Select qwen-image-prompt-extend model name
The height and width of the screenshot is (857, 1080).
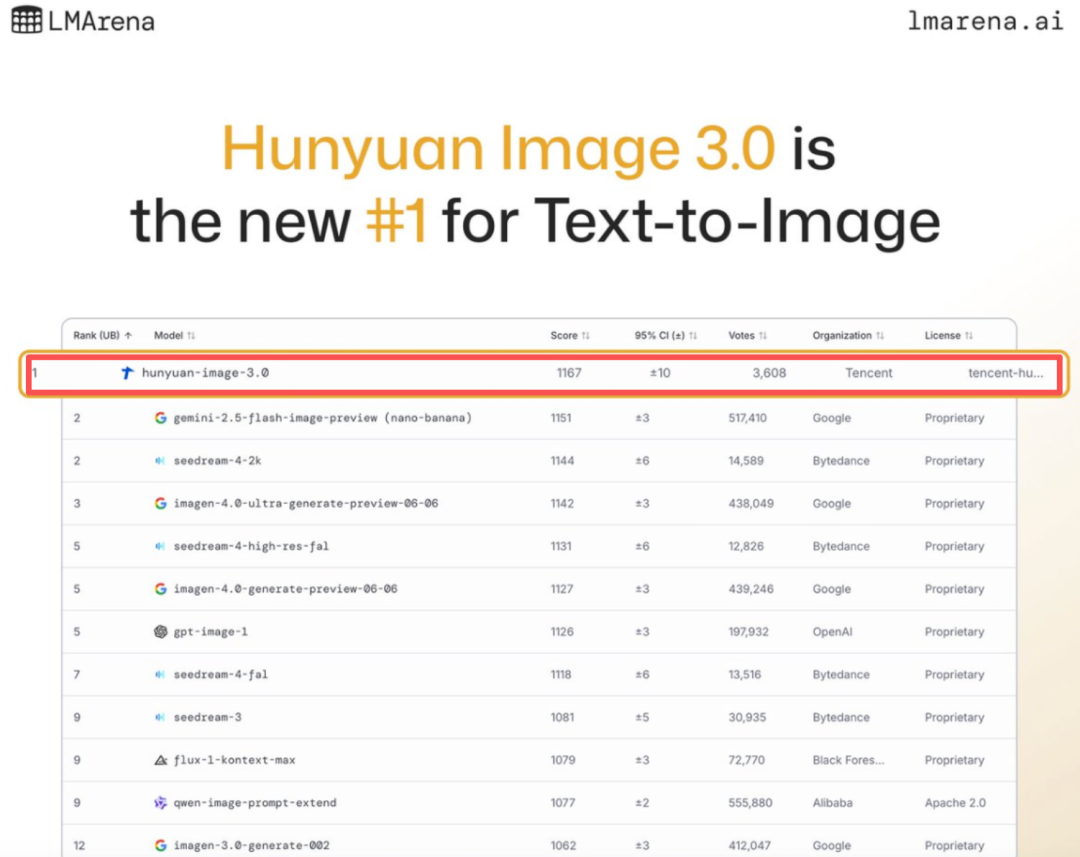point(255,803)
